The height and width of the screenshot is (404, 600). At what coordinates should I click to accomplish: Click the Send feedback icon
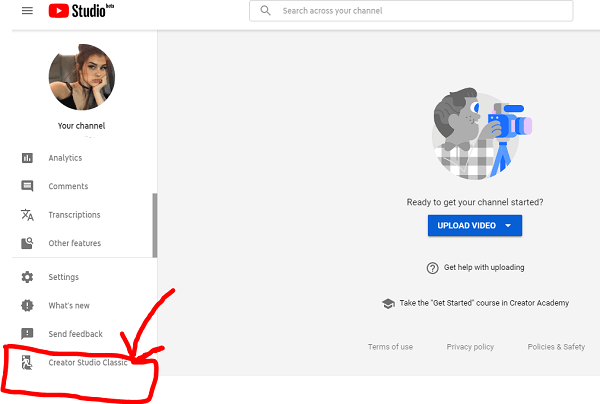[x=27, y=334]
